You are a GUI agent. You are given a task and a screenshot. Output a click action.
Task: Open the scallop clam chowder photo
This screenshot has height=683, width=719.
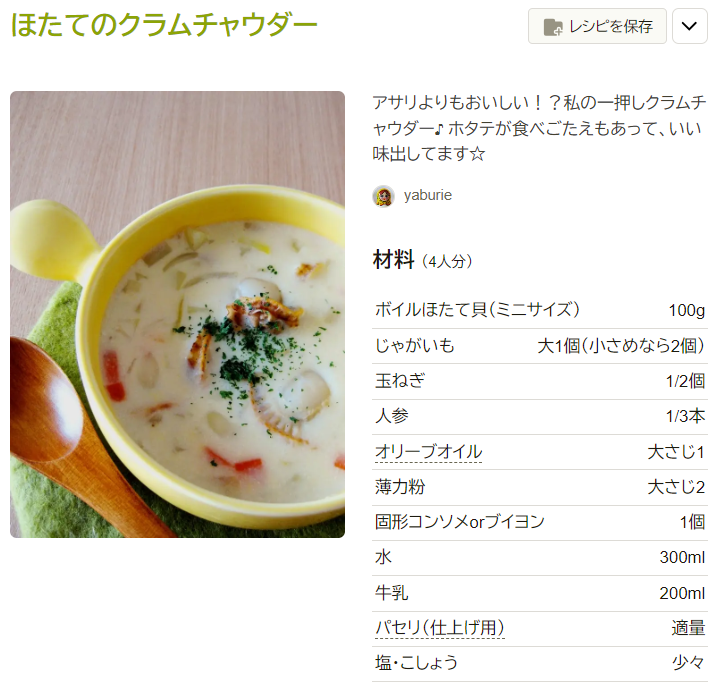(x=177, y=314)
